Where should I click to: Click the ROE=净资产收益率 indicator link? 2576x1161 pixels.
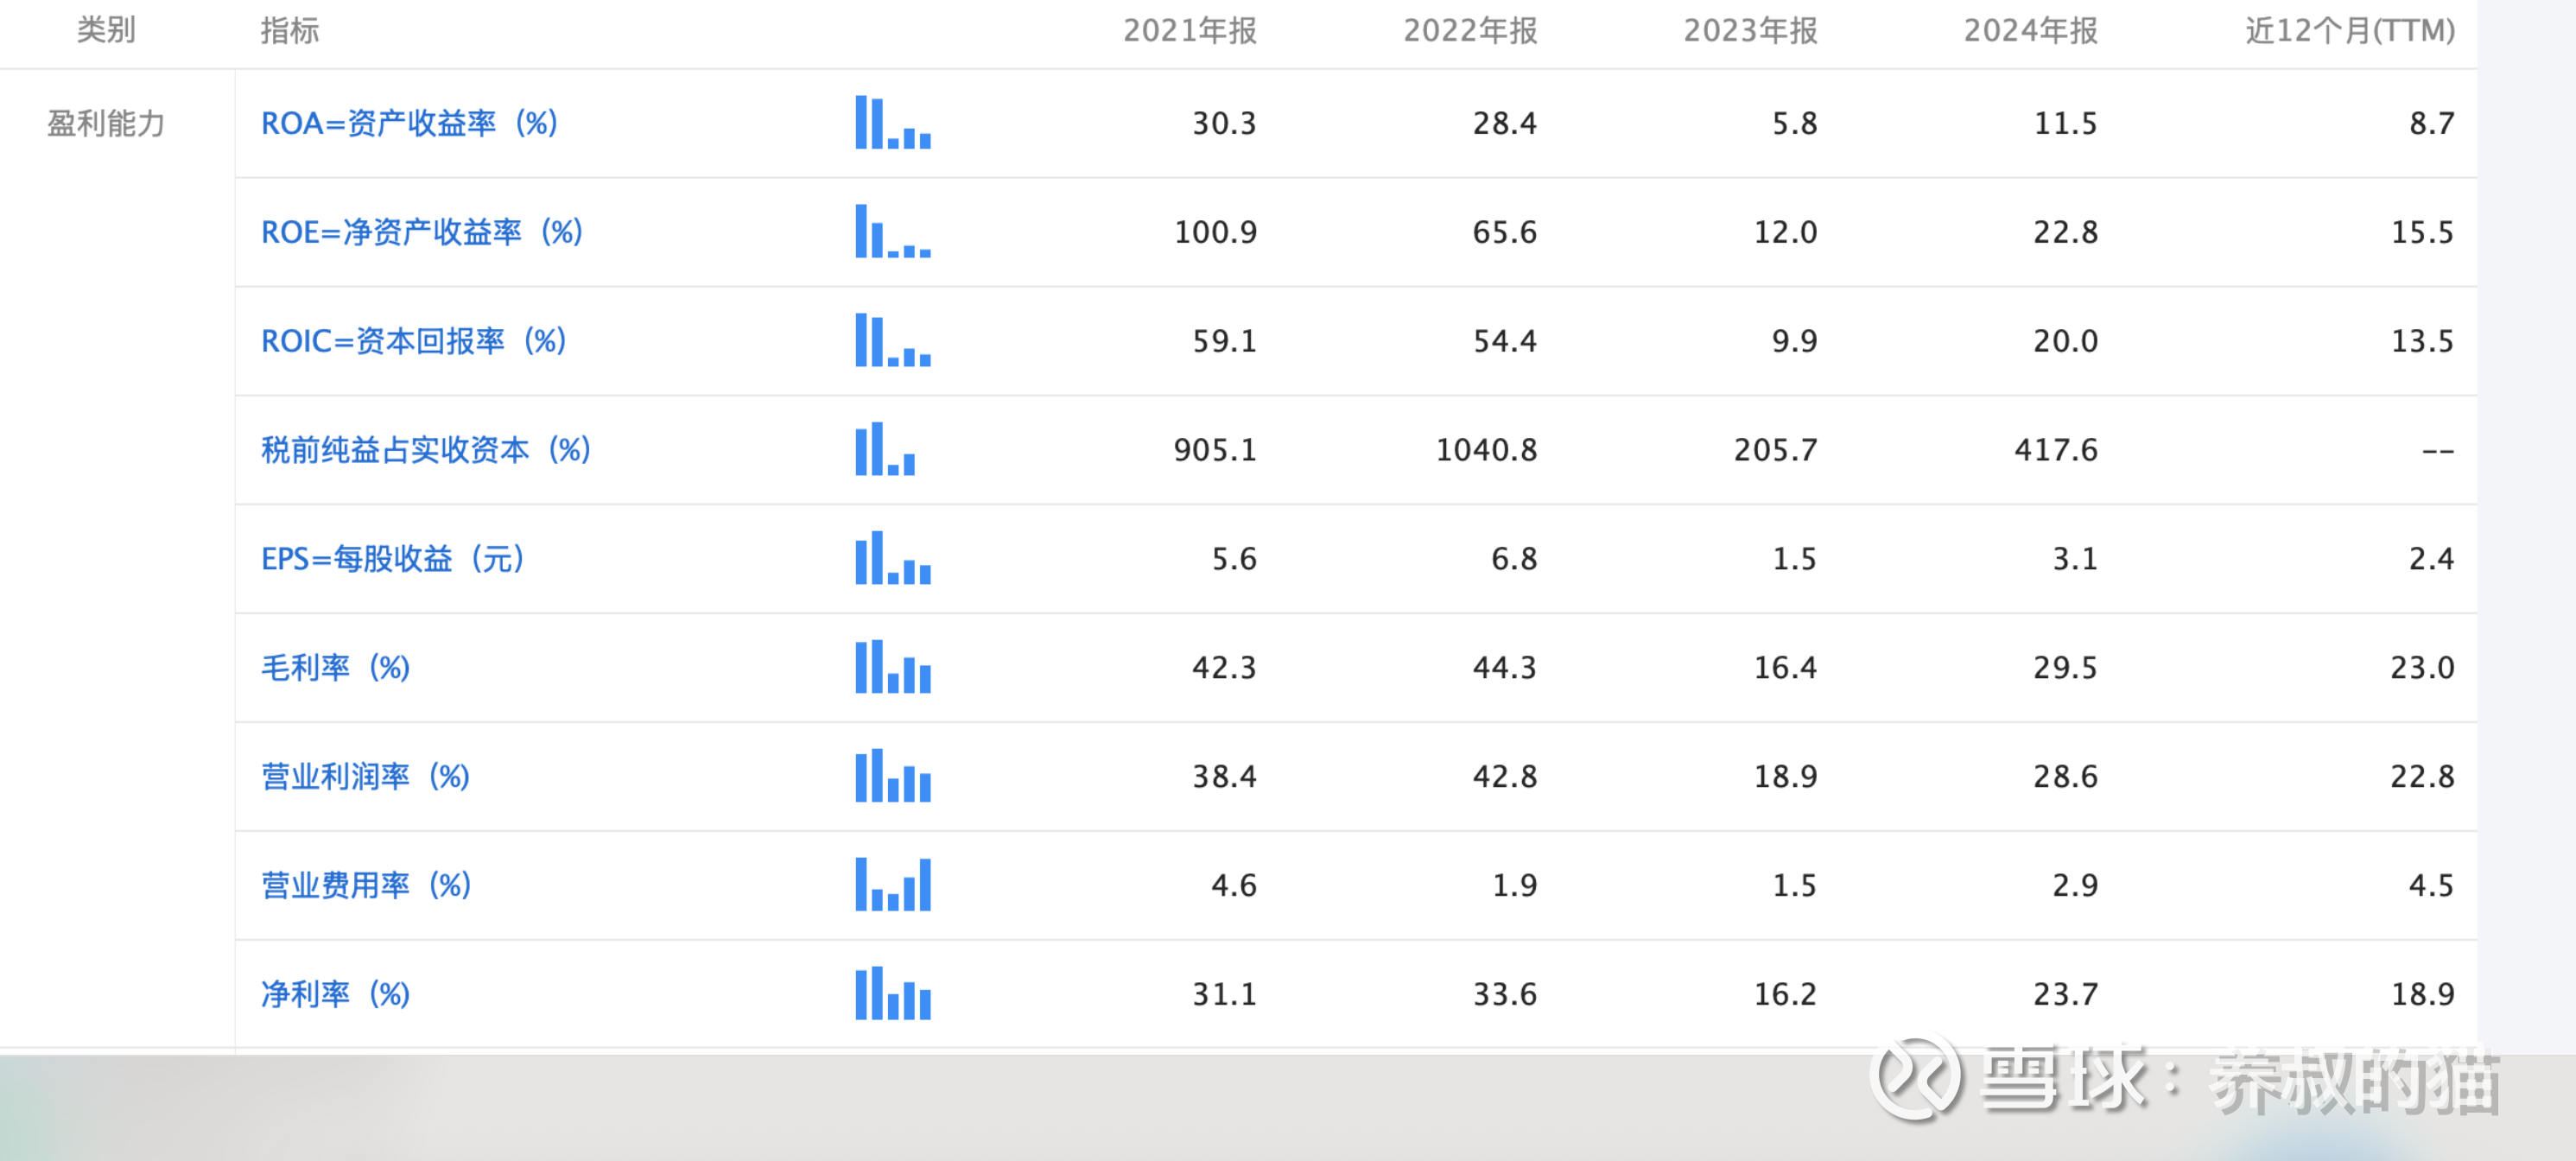(421, 232)
